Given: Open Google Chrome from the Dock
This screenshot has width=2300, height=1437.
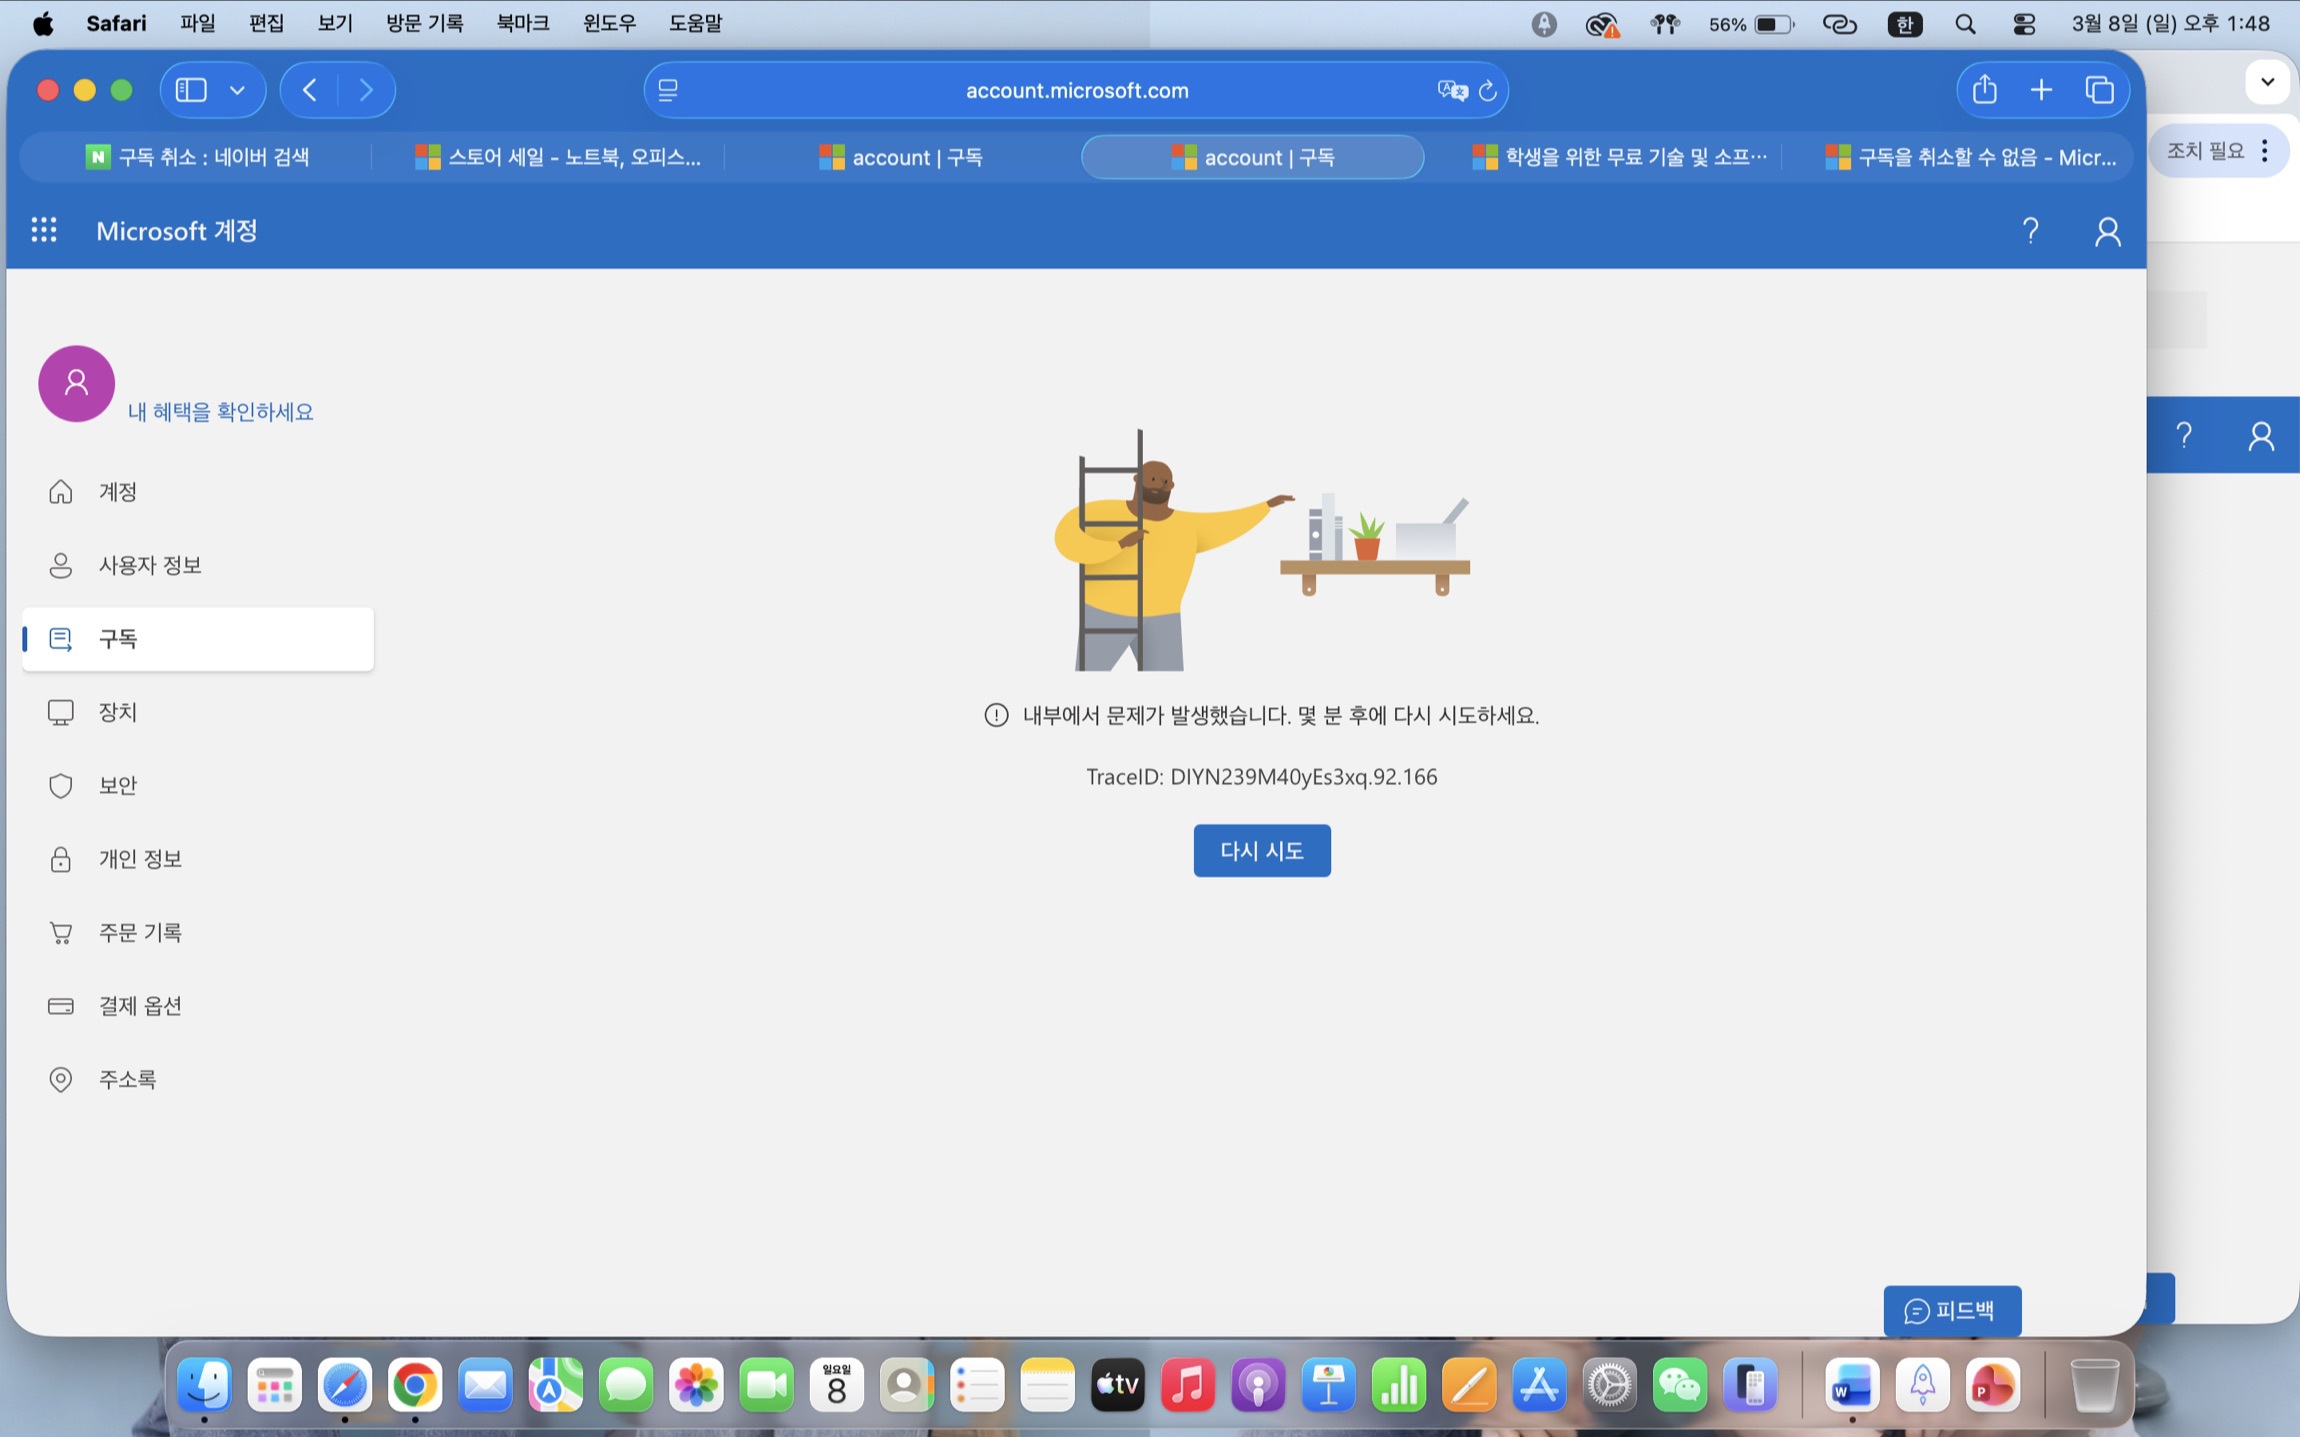Looking at the screenshot, I should pos(415,1385).
